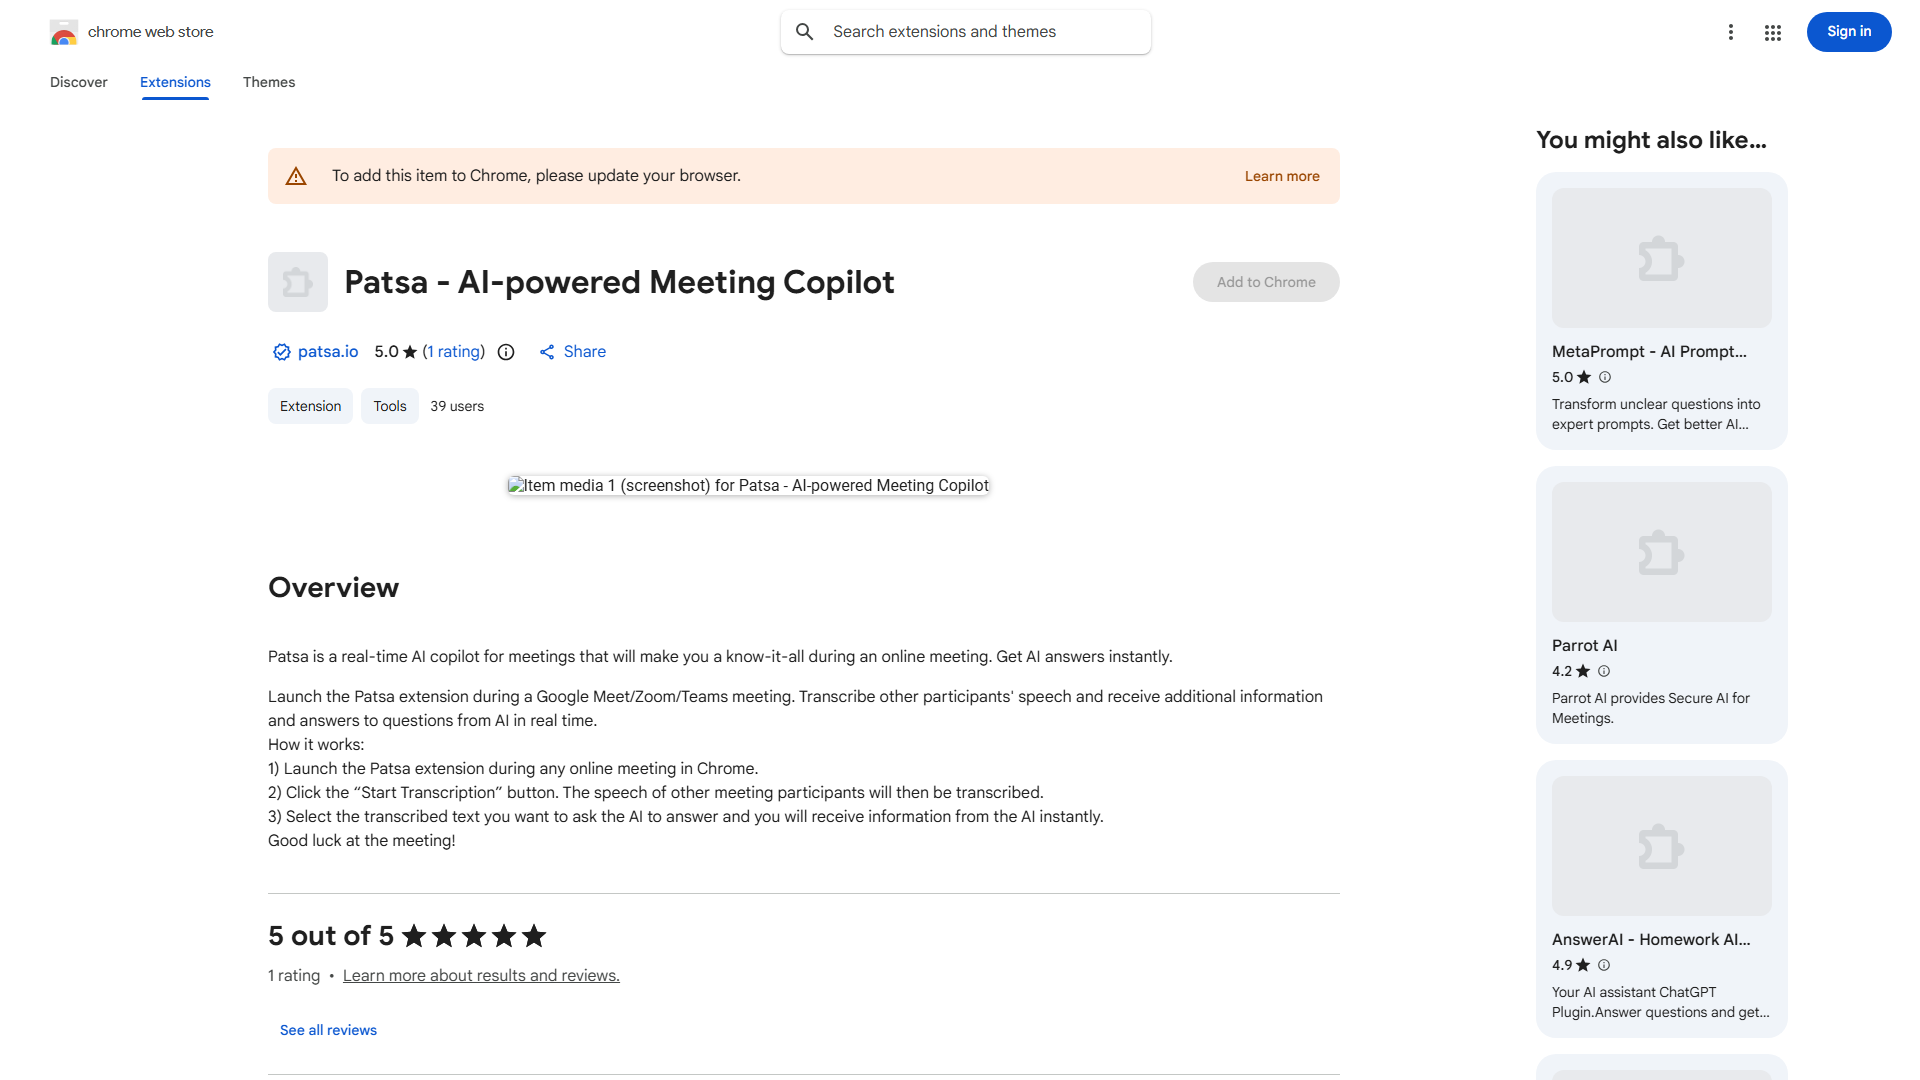This screenshot has height=1080, width=1920.
Task: Open the Themes tab
Action: (x=269, y=82)
